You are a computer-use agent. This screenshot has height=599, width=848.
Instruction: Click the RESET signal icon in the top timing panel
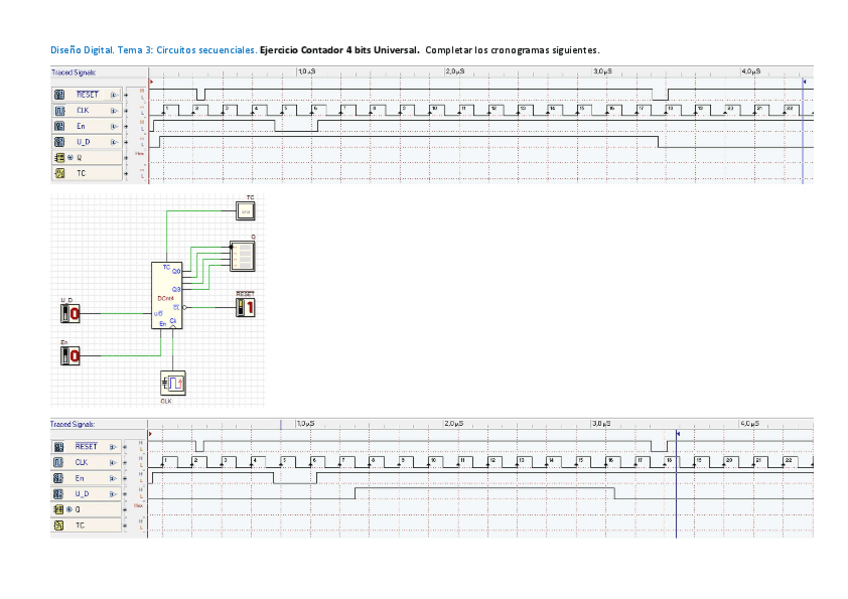(x=59, y=94)
